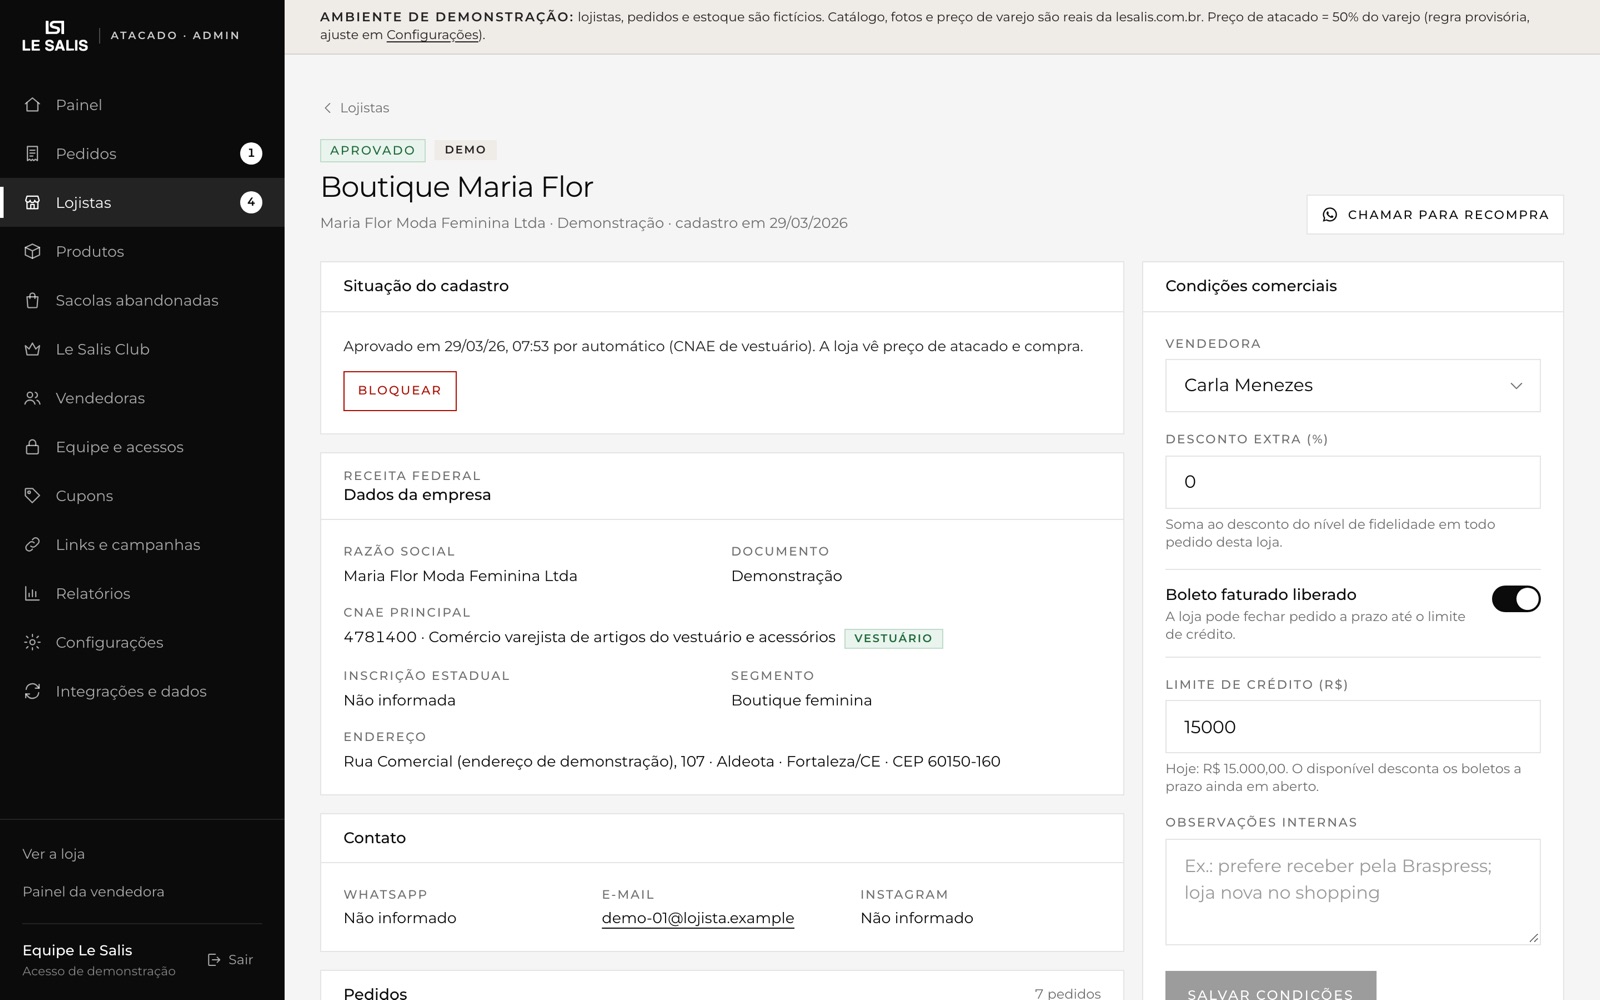Open Painel in the sidebar
Screen dimensions: 1600x1000
[142, 105]
